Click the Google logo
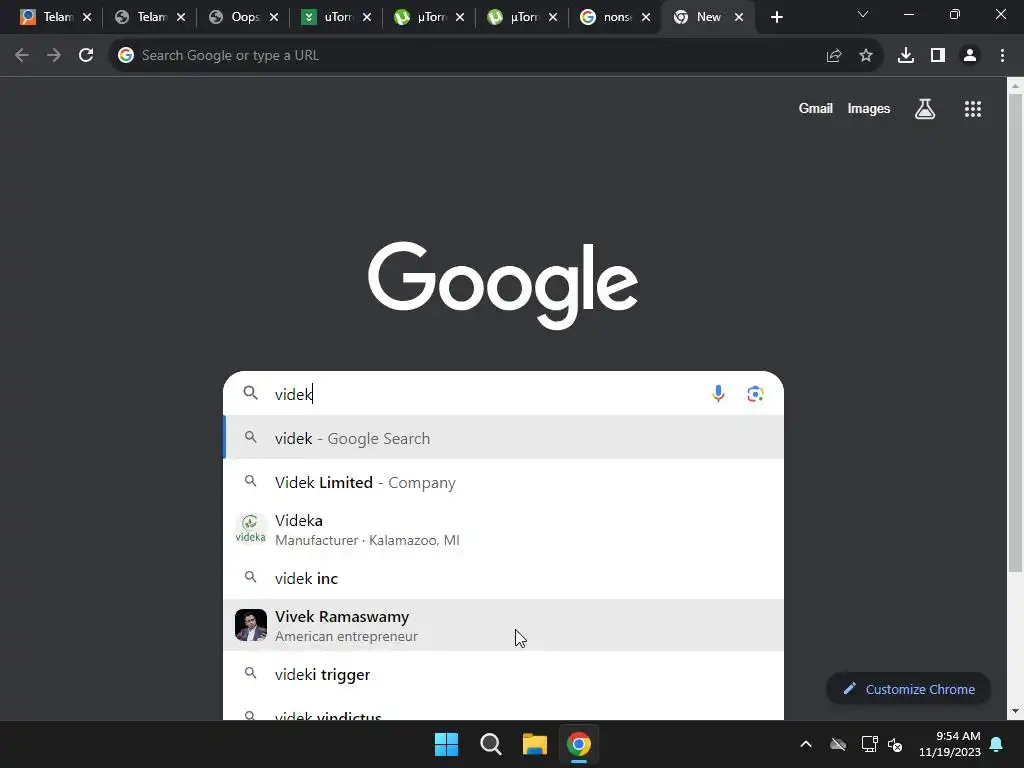Image resolution: width=1024 pixels, height=768 pixels. tap(503, 285)
